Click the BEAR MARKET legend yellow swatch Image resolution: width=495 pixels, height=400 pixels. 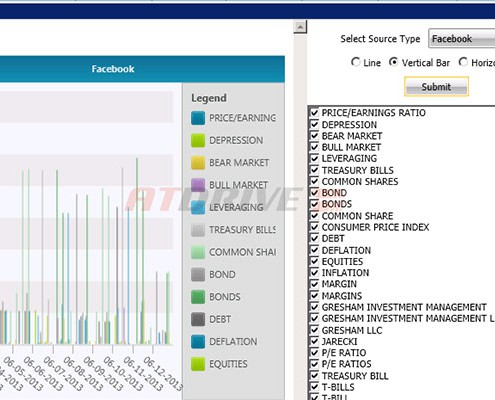pos(198,163)
